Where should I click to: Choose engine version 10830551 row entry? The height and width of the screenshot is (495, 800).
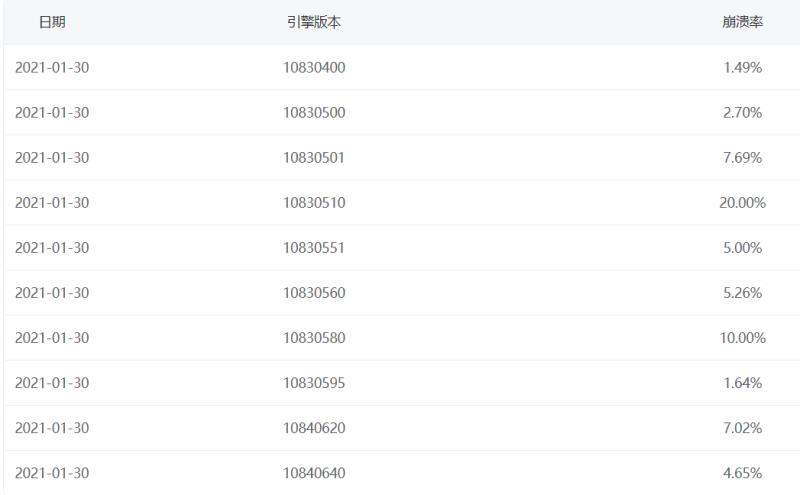pyautogui.click(x=314, y=248)
